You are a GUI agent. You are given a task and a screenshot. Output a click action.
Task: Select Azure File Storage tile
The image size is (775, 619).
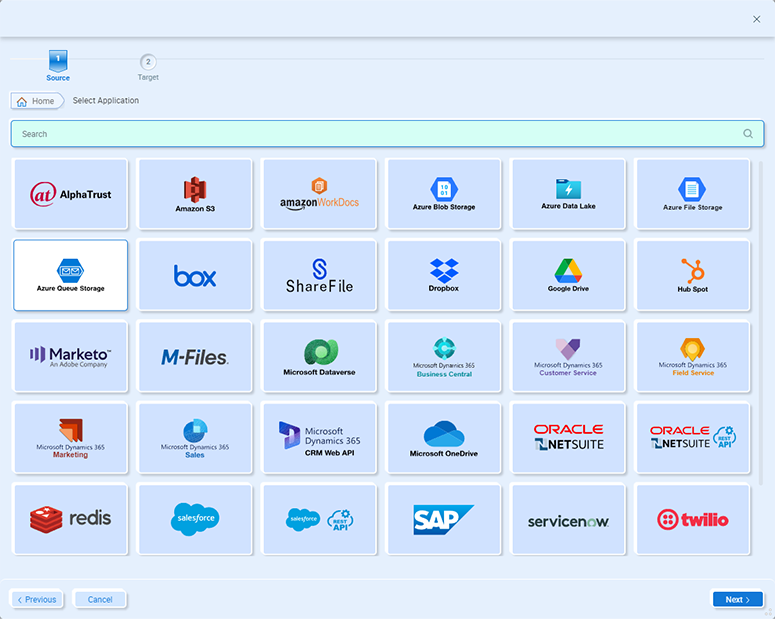693,194
